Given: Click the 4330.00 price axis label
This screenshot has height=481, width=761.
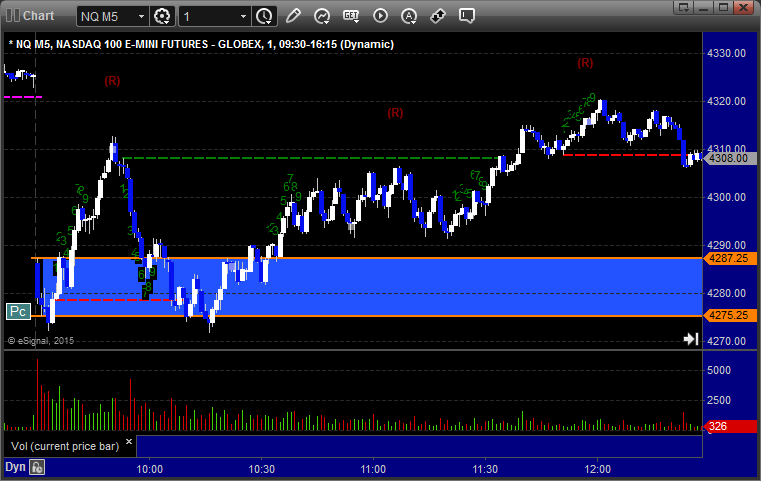Looking at the screenshot, I should pyautogui.click(x=727, y=53).
